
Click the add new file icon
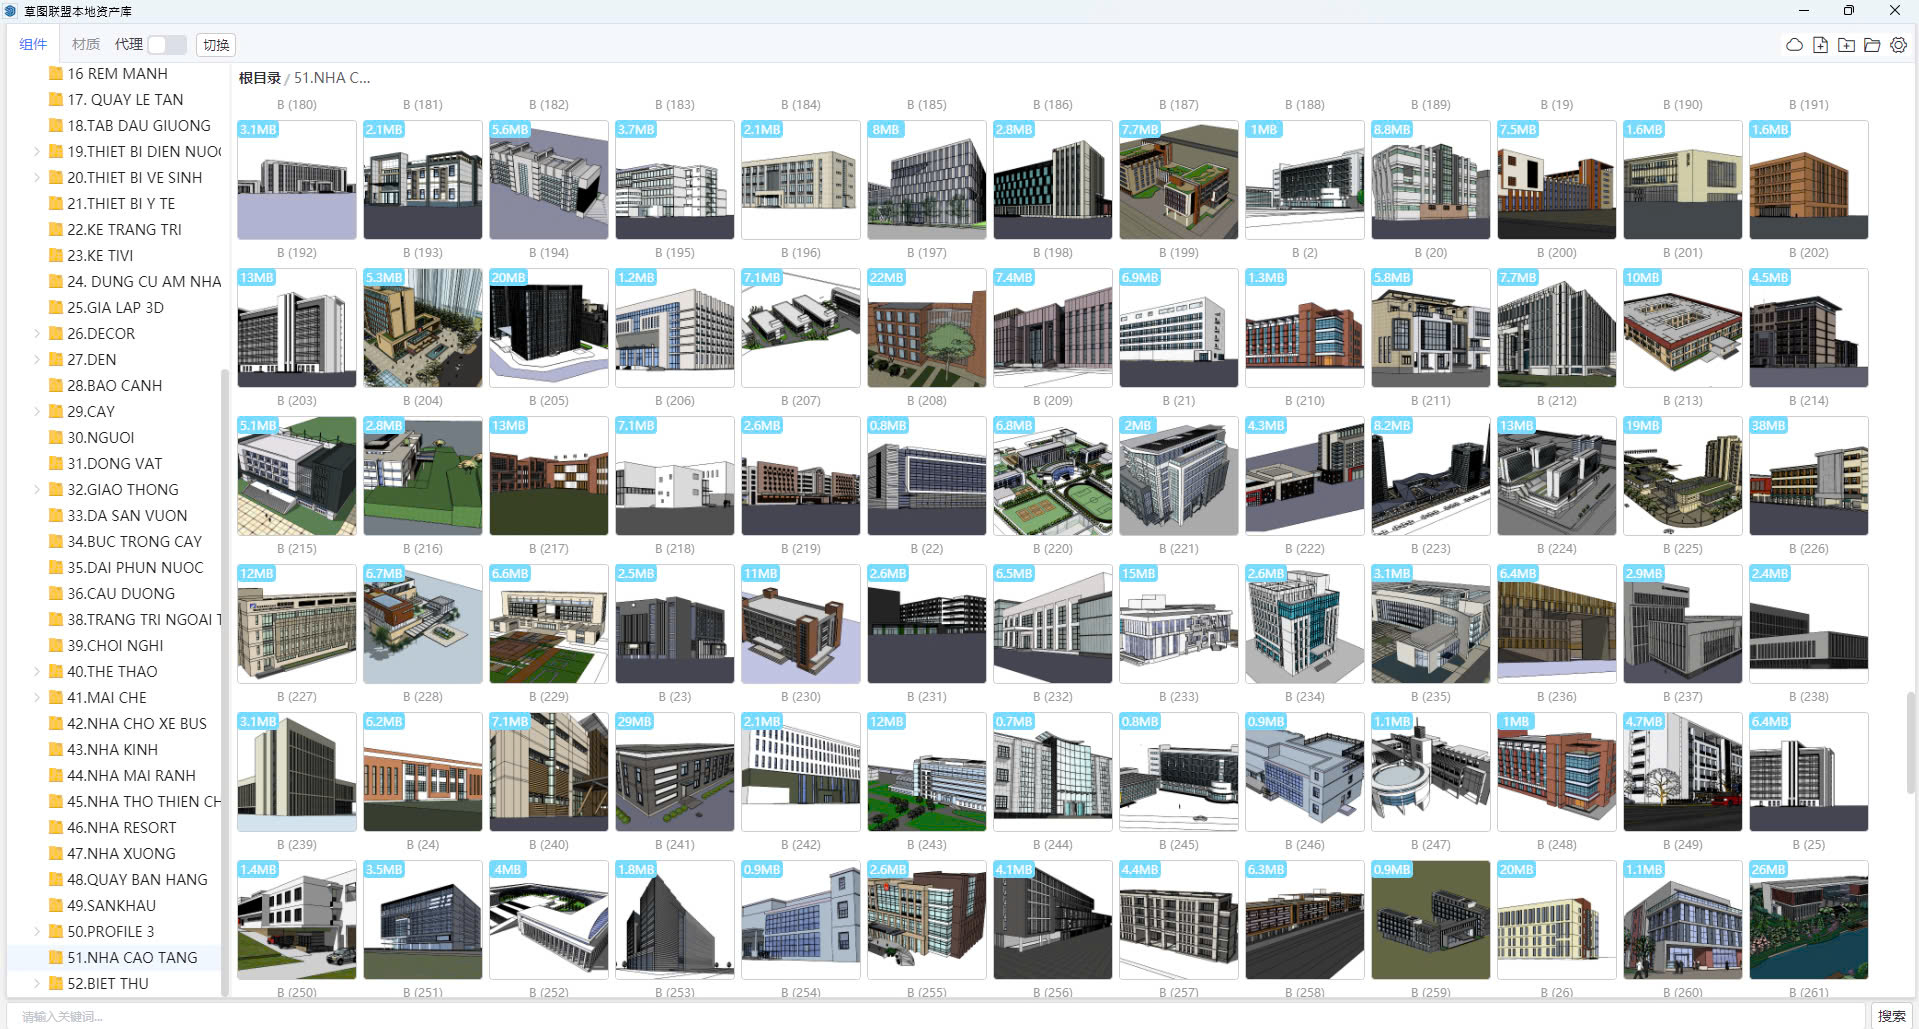(1820, 45)
